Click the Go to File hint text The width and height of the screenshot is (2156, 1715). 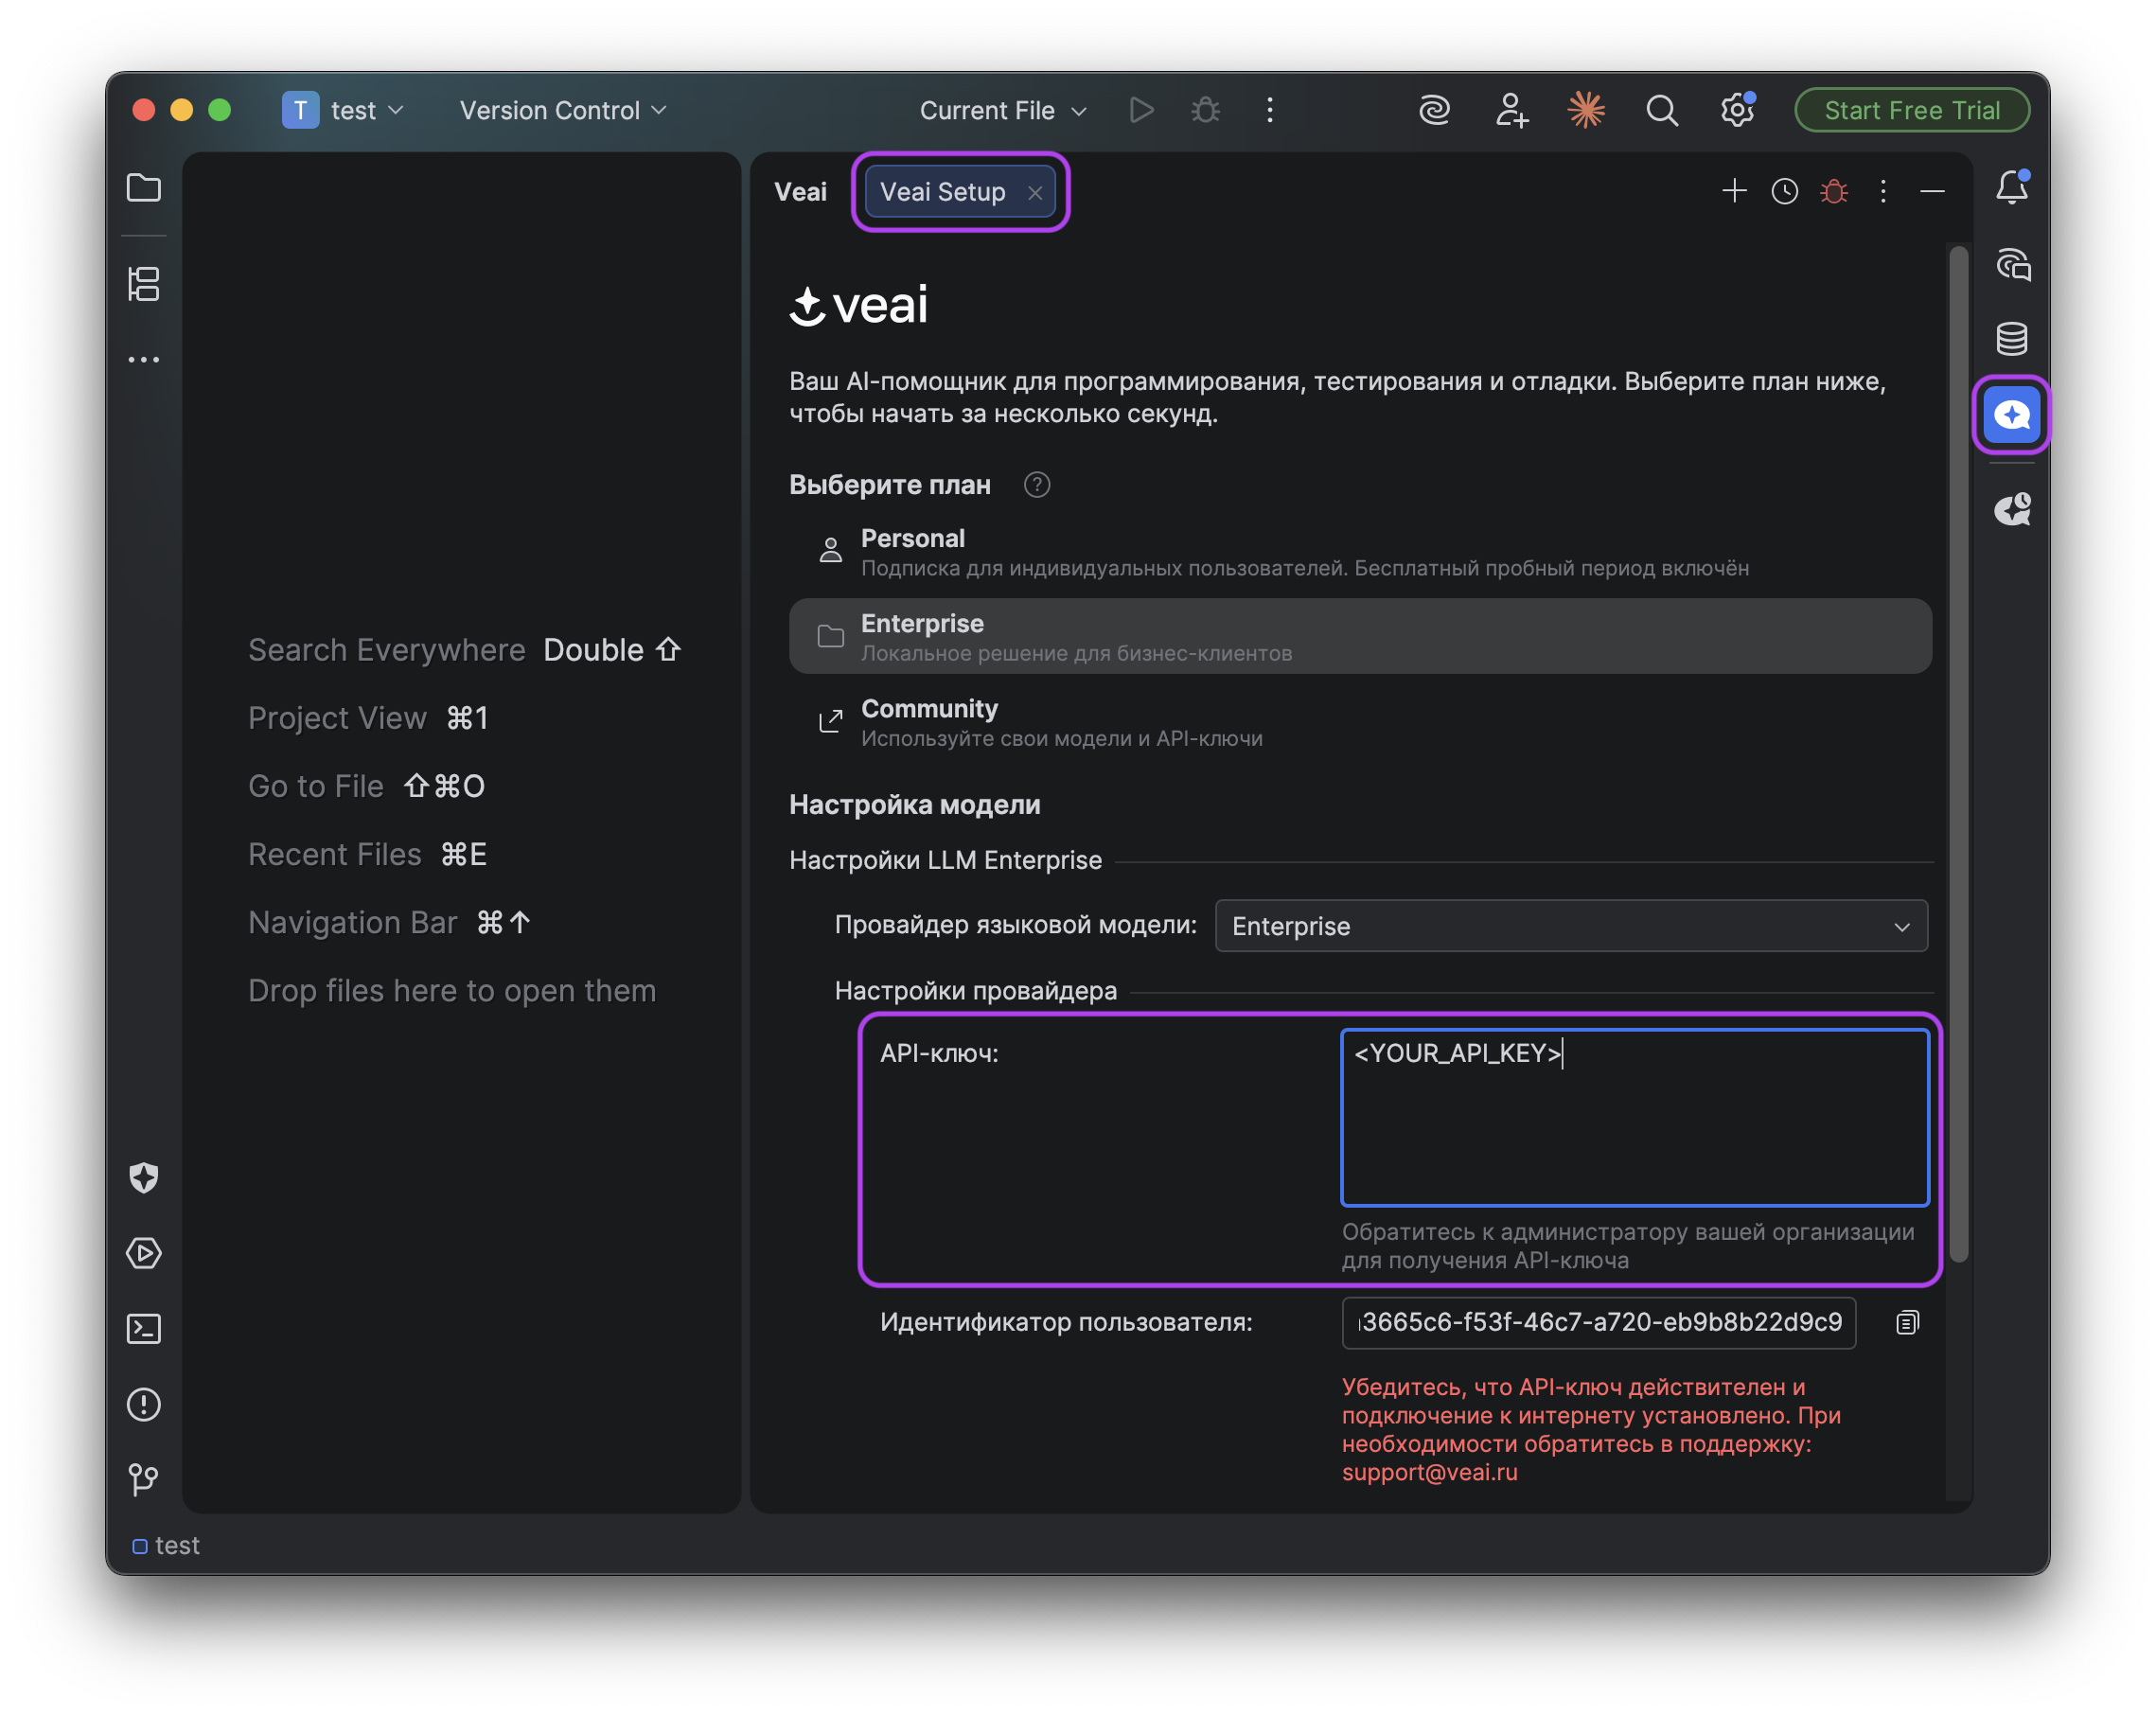click(316, 786)
